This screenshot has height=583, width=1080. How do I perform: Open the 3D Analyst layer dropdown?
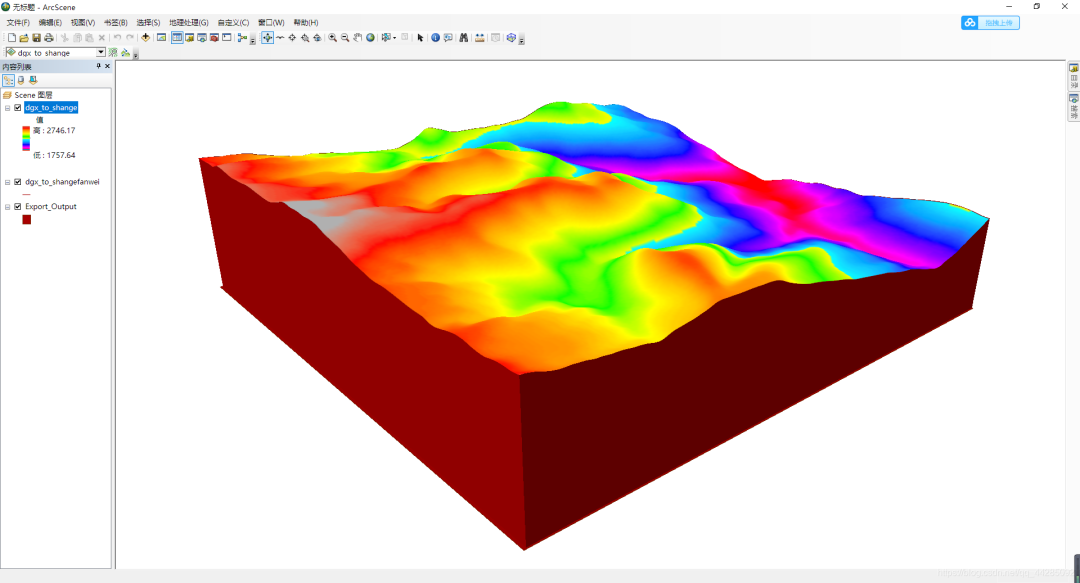[101, 52]
